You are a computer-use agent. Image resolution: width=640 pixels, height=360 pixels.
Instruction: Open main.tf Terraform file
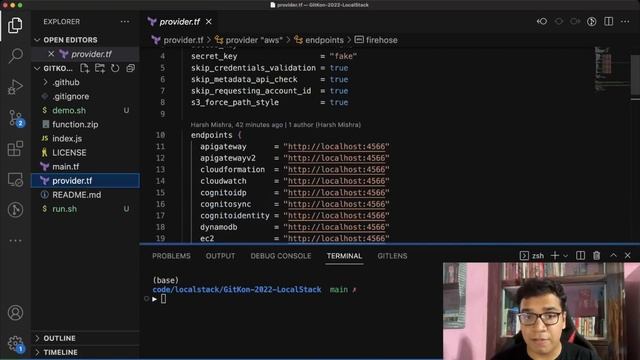[x=65, y=167]
